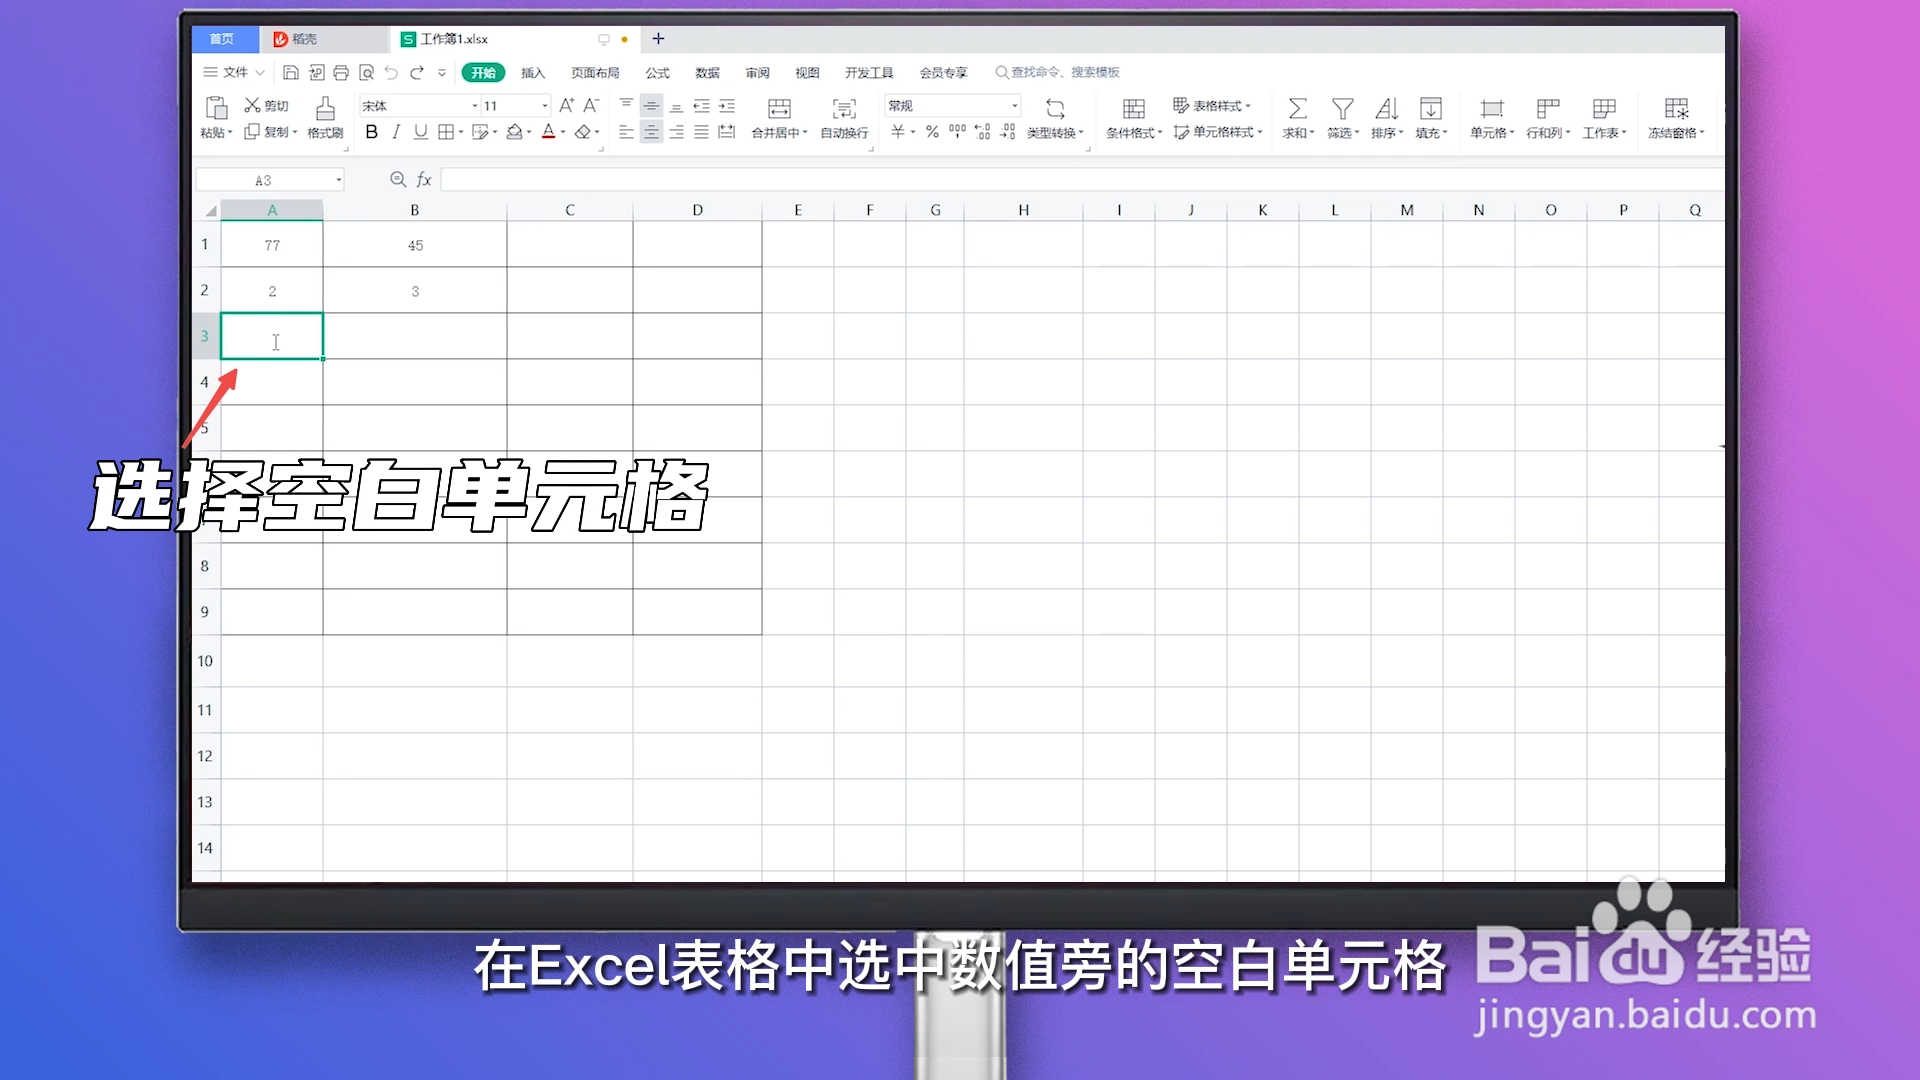Switch to the 数据 ribbon tab
1920x1080 pixels.
pos(707,72)
